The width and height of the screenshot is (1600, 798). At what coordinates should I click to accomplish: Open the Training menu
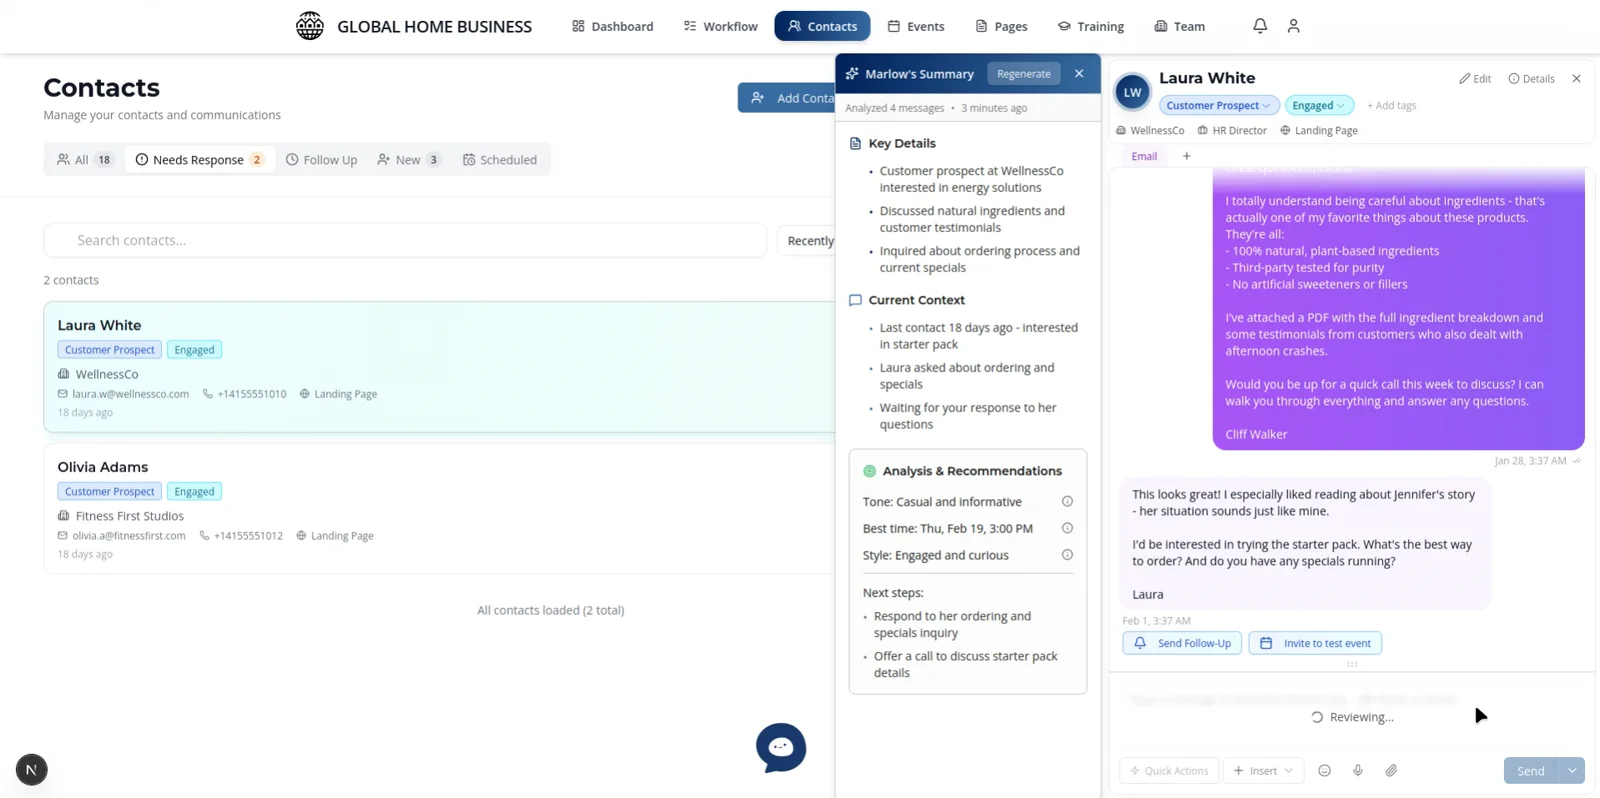tap(1090, 26)
